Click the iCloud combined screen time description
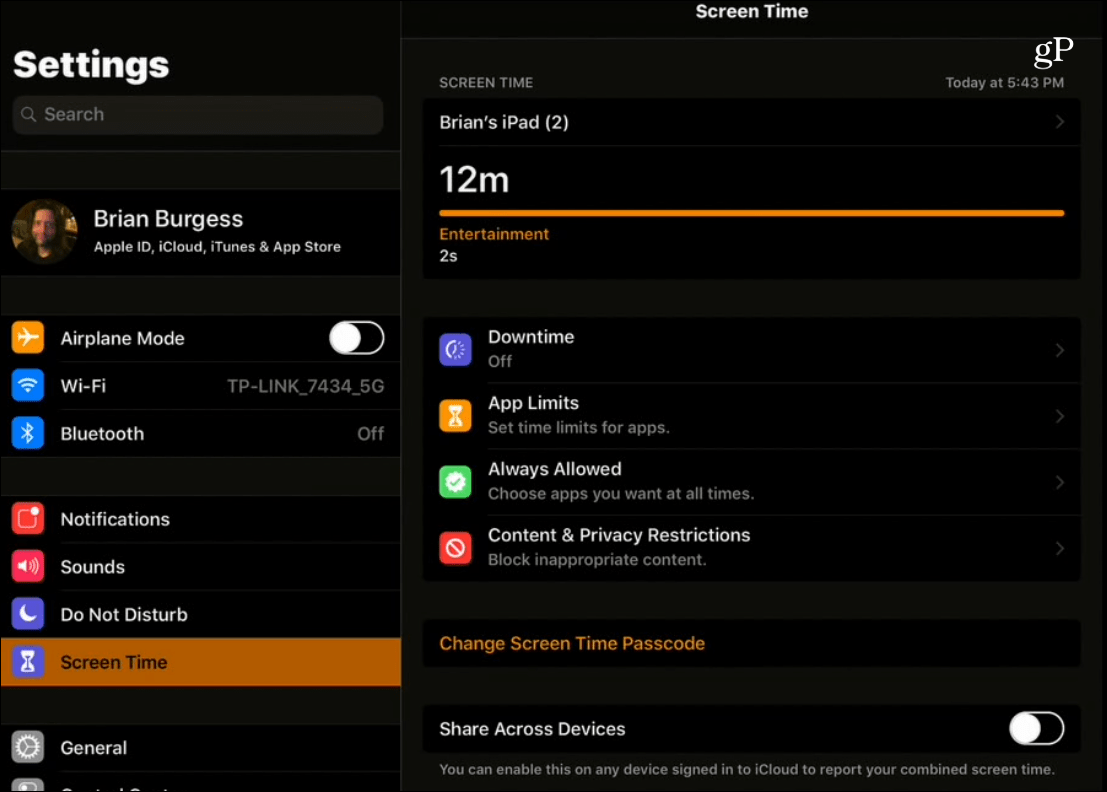The width and height of the screenshot is (1107, 792). click(747, 769)
